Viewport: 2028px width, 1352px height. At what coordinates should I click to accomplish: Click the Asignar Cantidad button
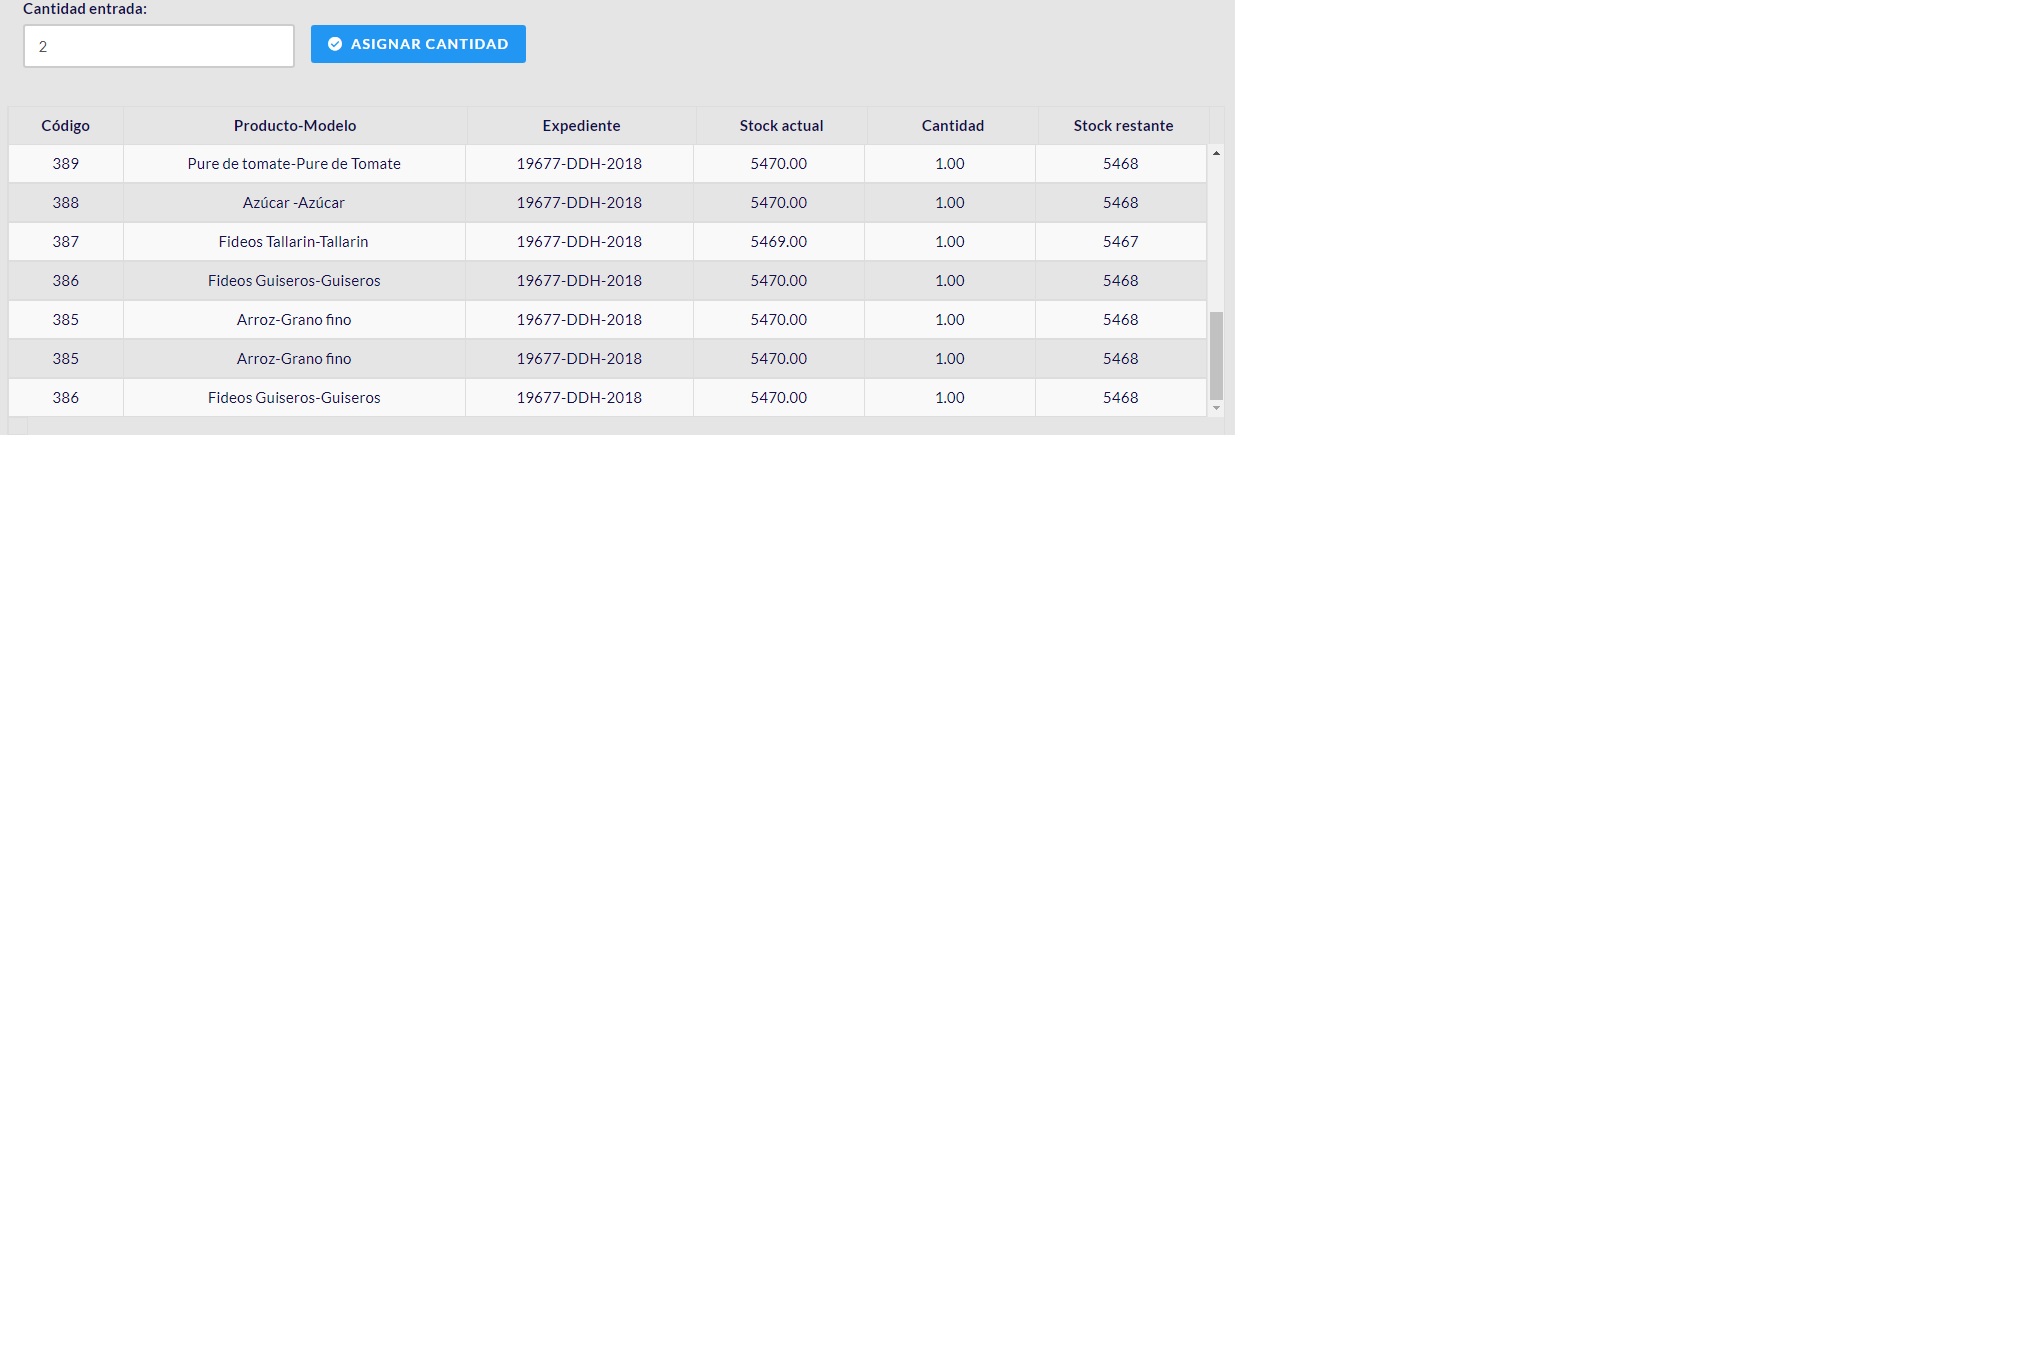tap(418, 44)
